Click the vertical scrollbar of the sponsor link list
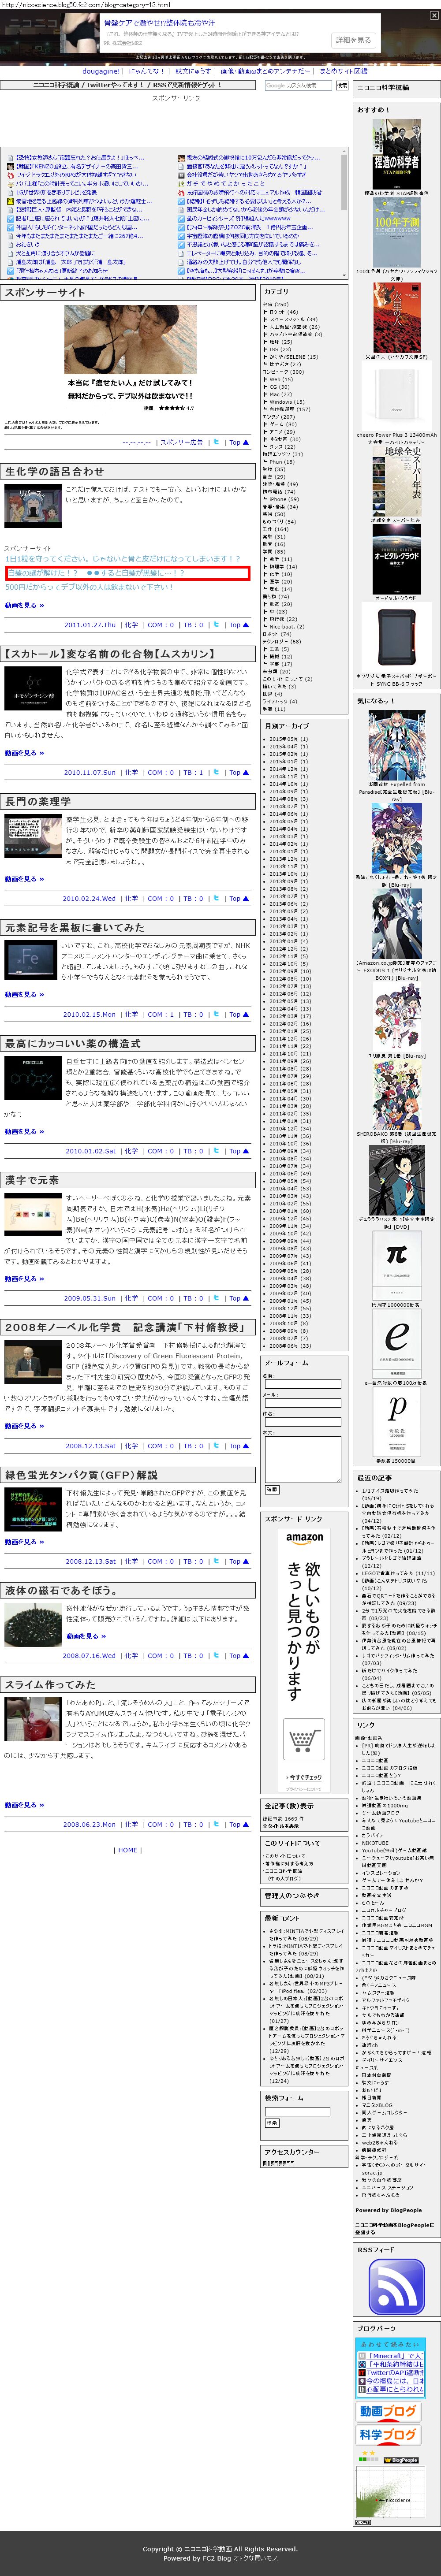The width and height of the screenshot is (441, 2576). (x=345, y=214)
